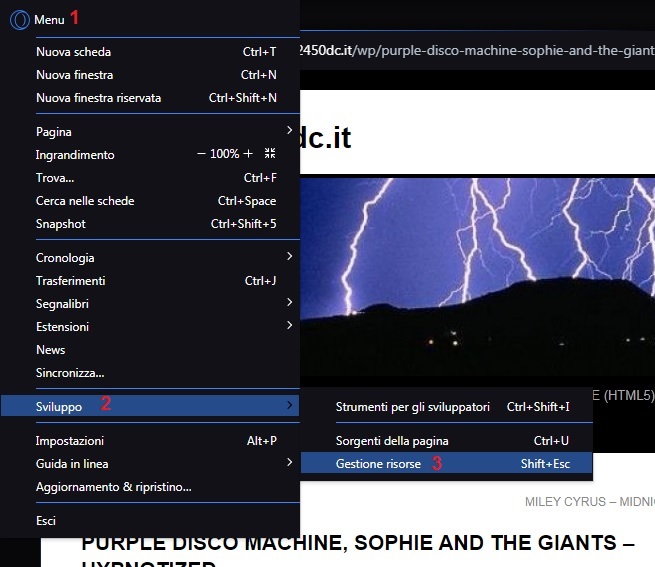Expand the Cronologia submenu
The image size is (655, 567).
point(150,257)
